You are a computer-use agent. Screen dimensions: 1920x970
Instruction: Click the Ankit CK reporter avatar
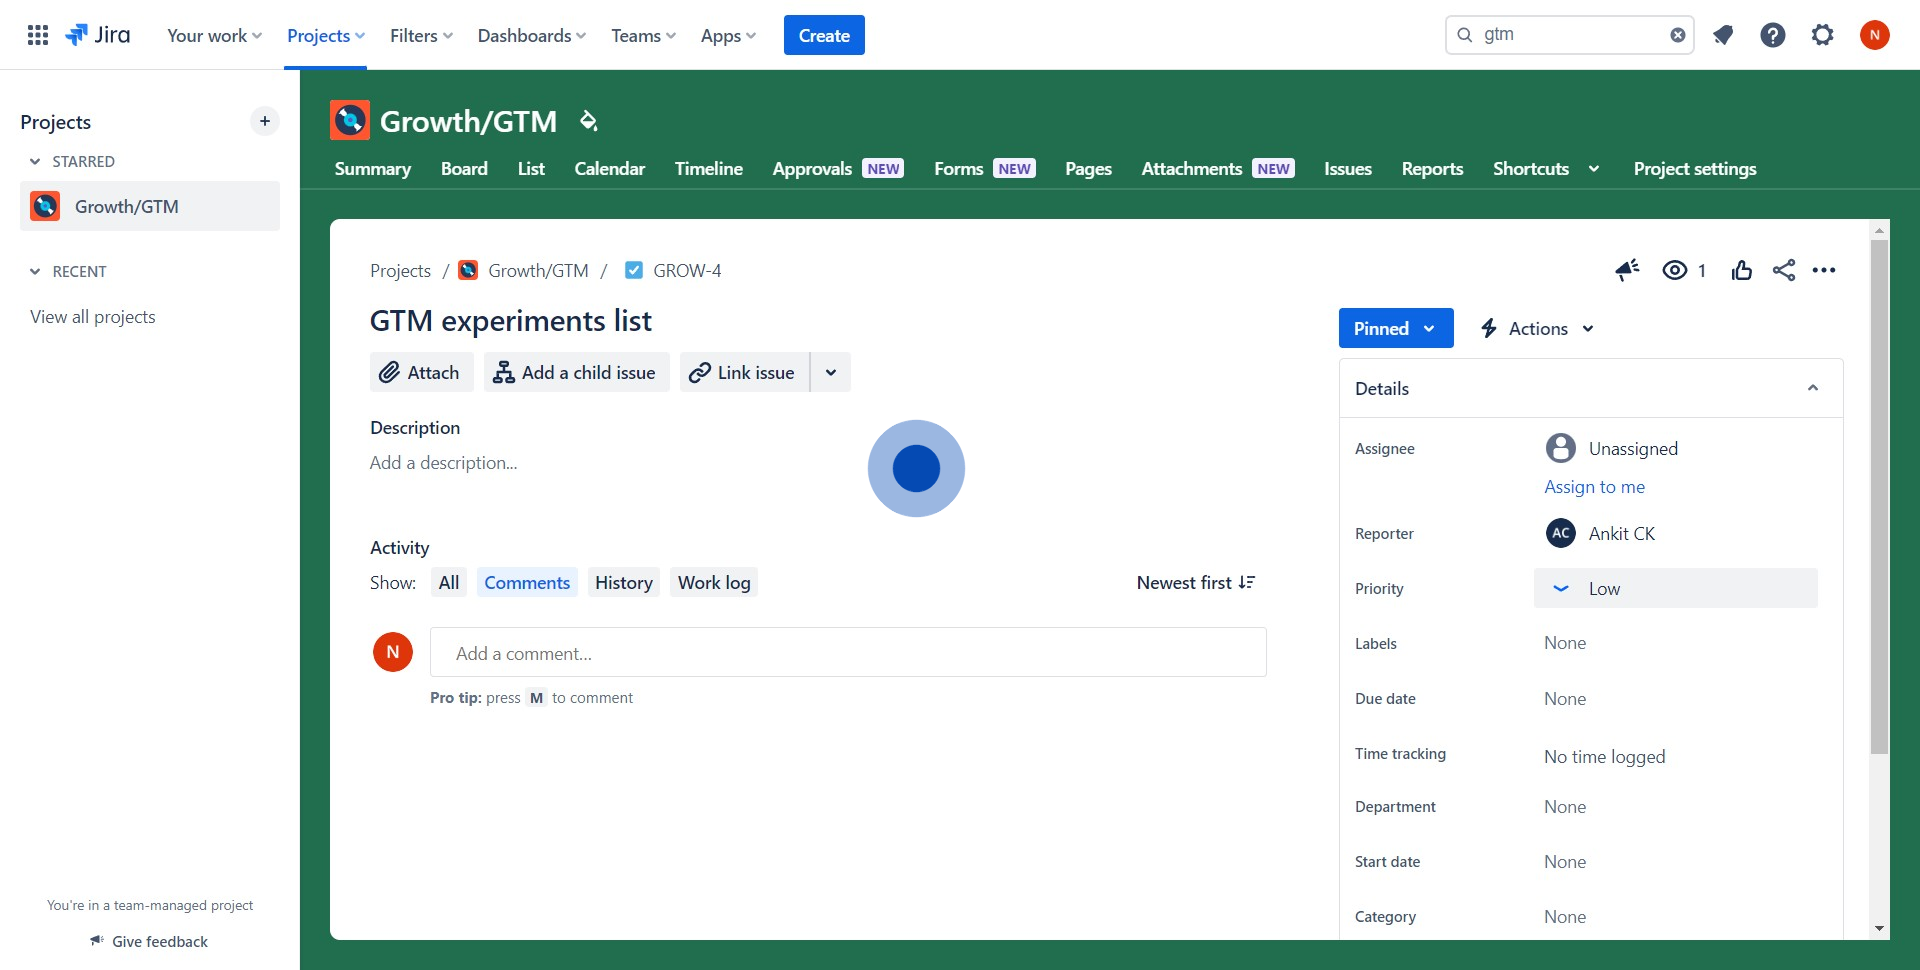coord(1561,533)
